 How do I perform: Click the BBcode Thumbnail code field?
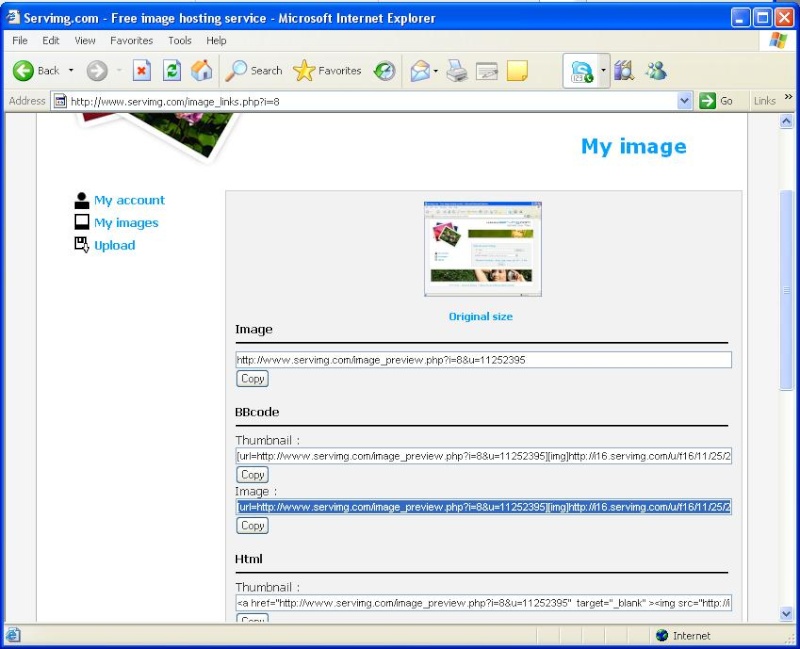[x=484, y=456]
